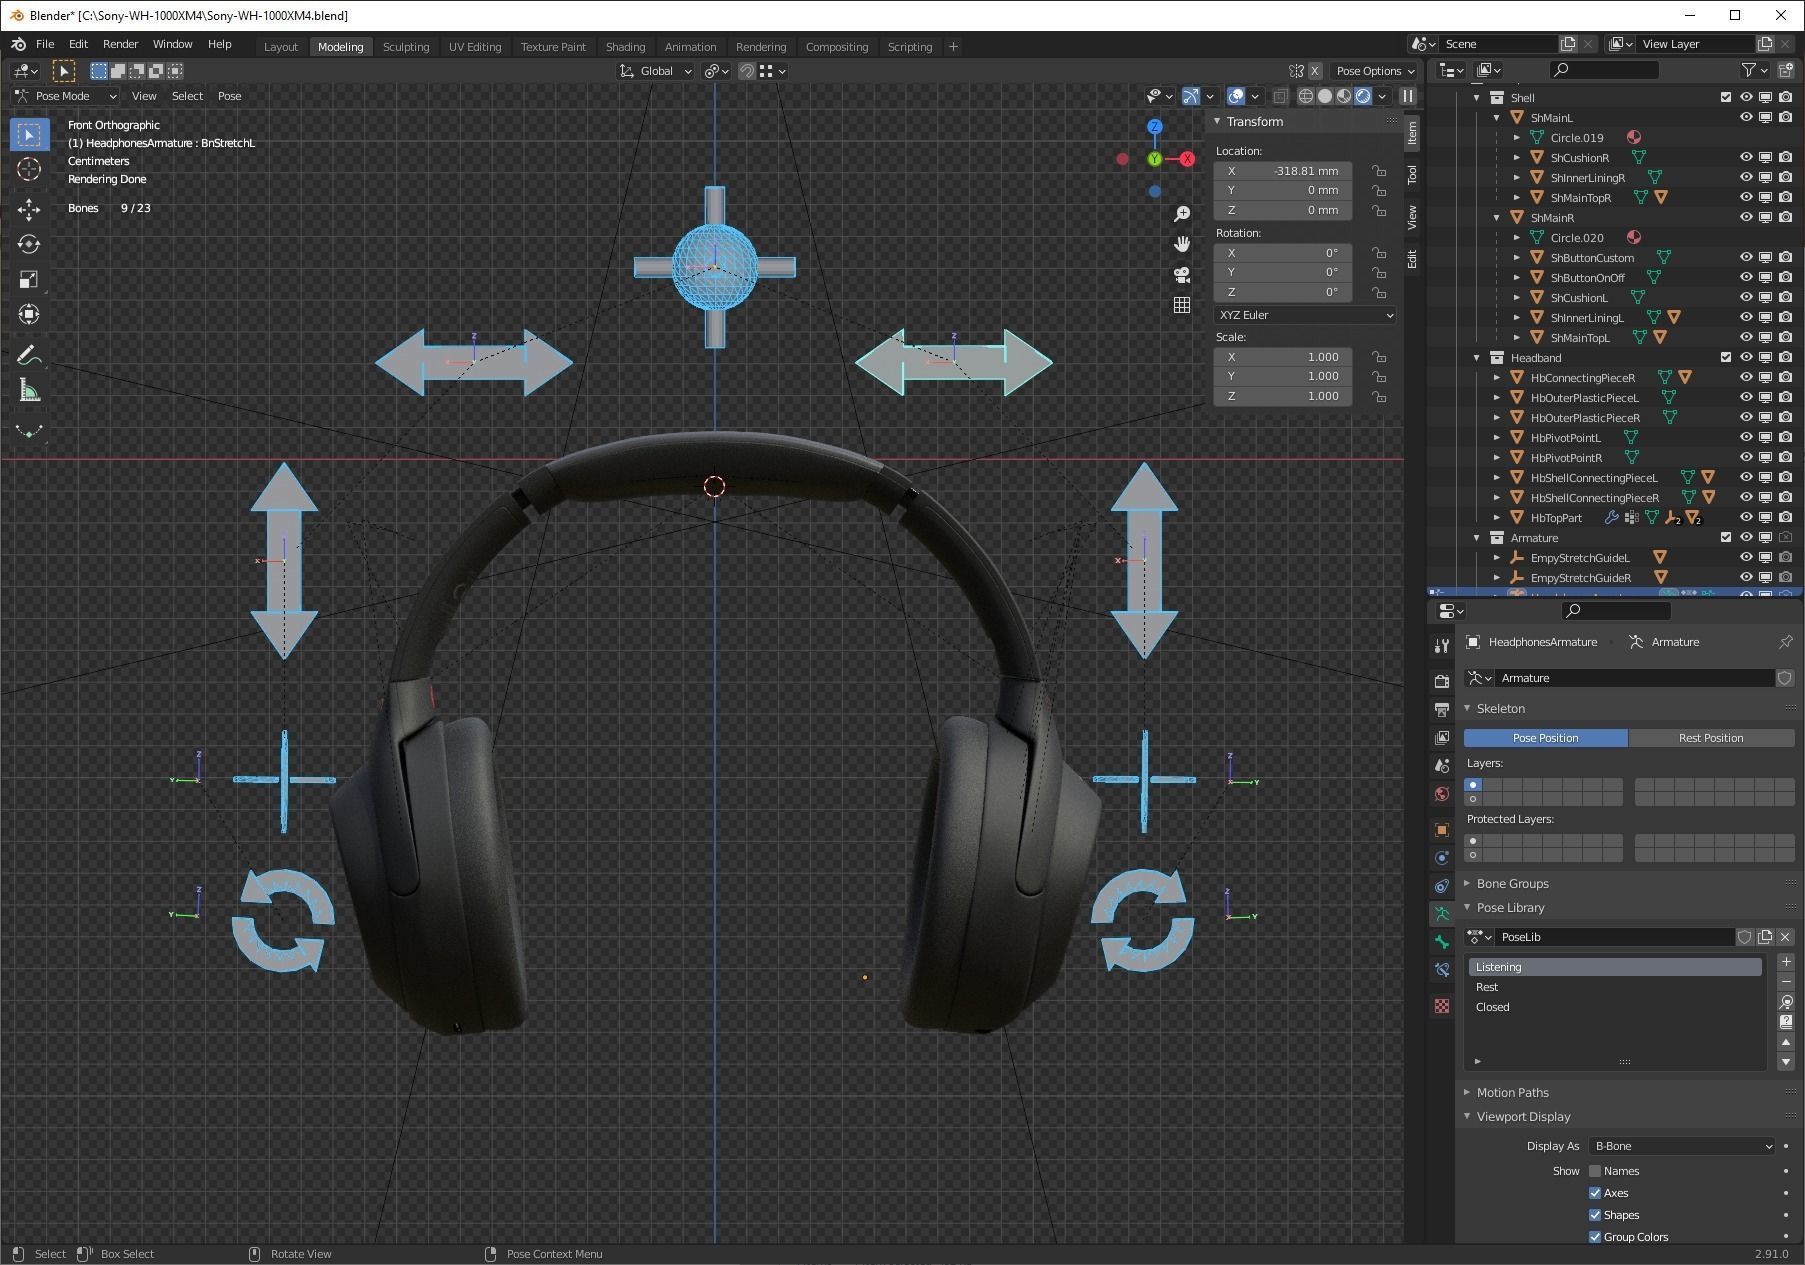Switch viewport shading to Rendered

pos(1363,96)
